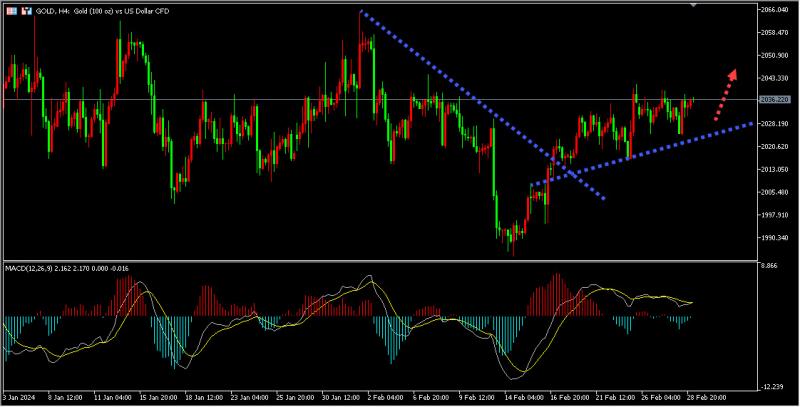Click the 30 Jan 12:00 time label
This screenshot has height=407, width=800.
tap(342, 397)
